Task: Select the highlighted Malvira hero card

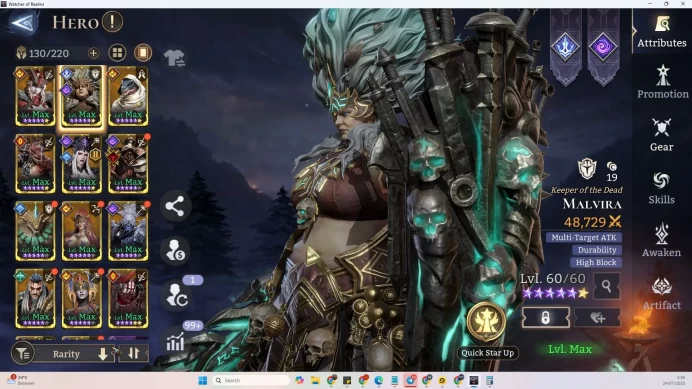Action: 82,96
